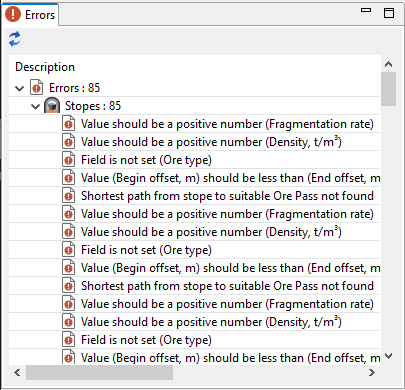405x390 pixels.
Task: Click the error icon in Errors tab
Action: [13, 14]
